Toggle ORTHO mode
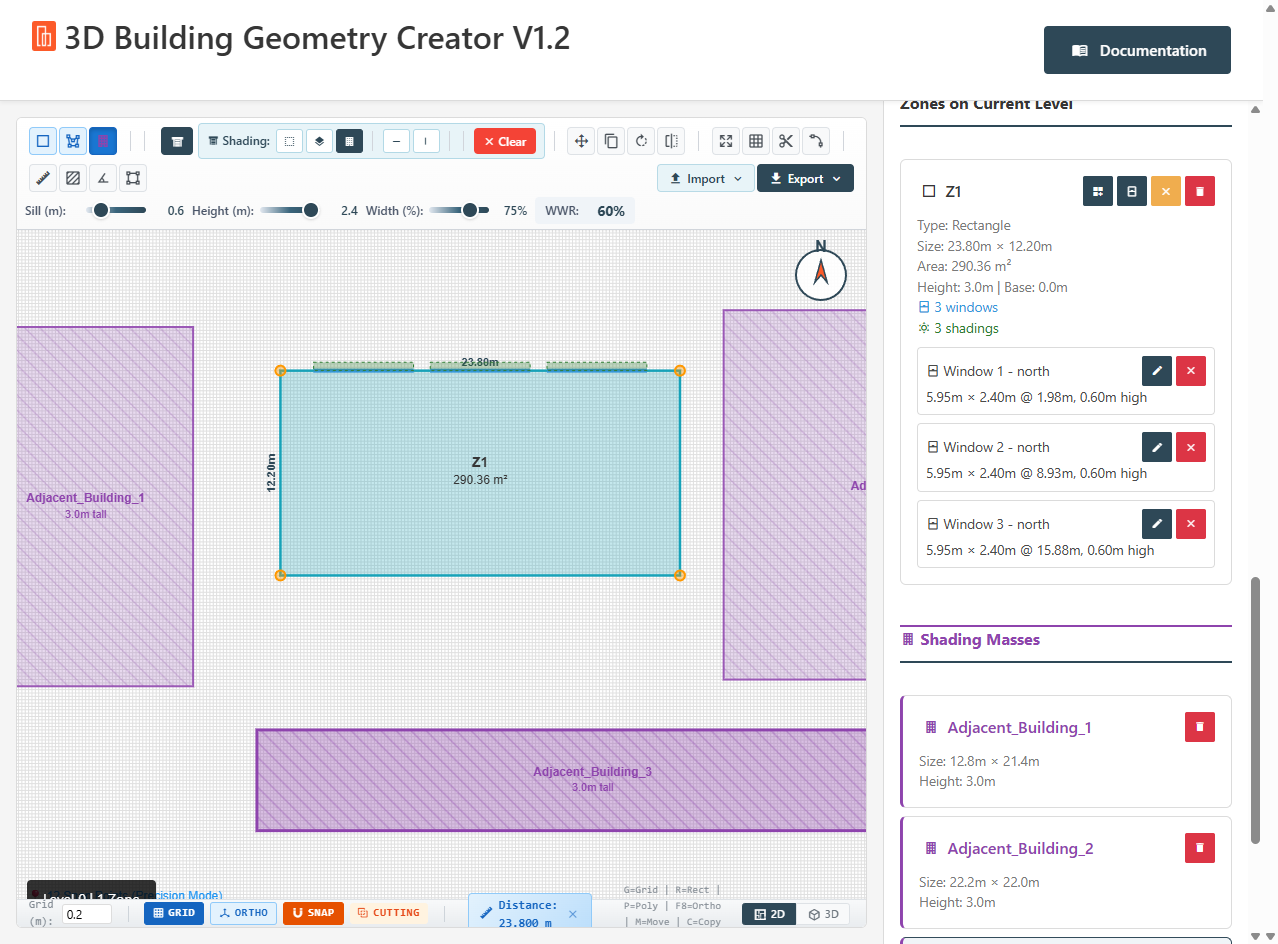1278x944 pixels. pos(243,913)
